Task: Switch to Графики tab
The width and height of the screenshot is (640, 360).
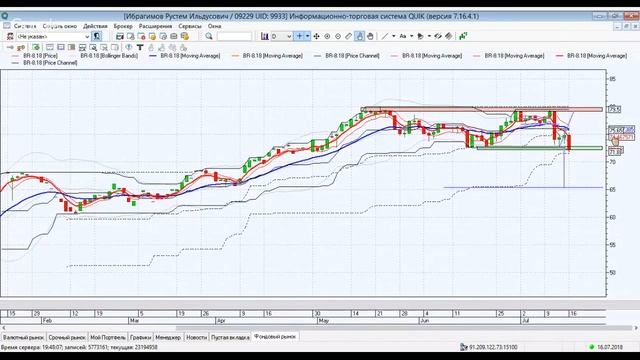Action: point(140,338)
